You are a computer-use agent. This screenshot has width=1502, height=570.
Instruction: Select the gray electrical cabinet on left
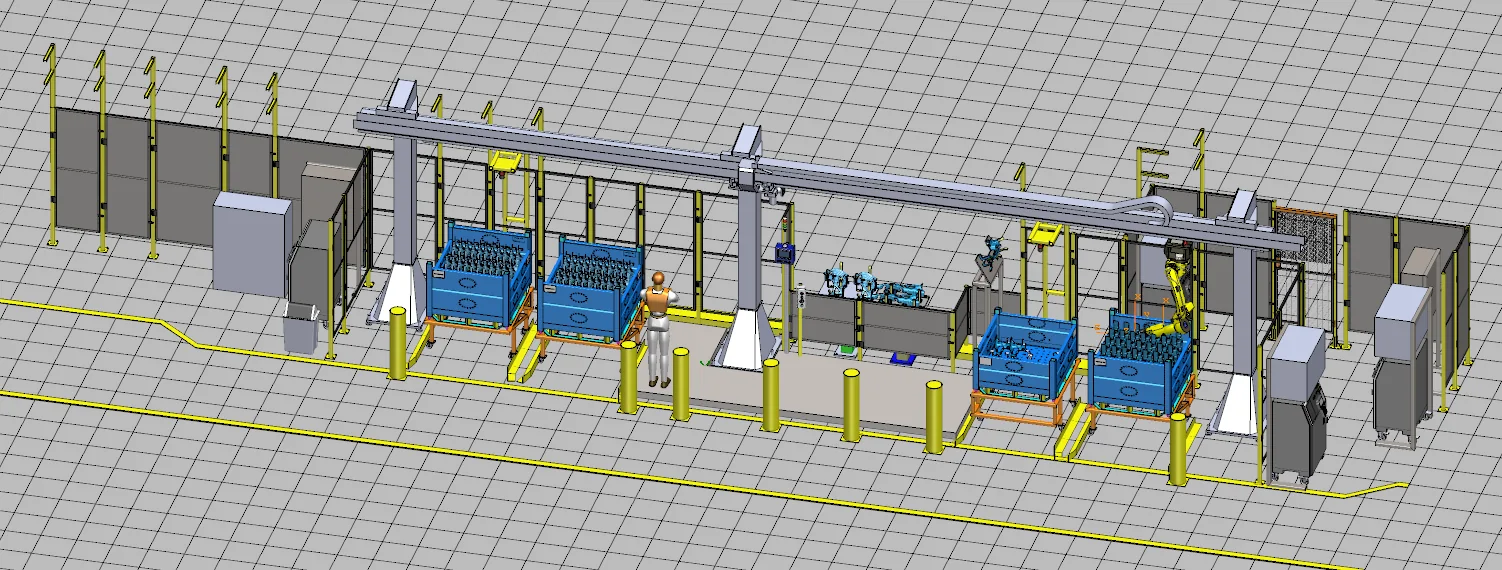[251, 245]
